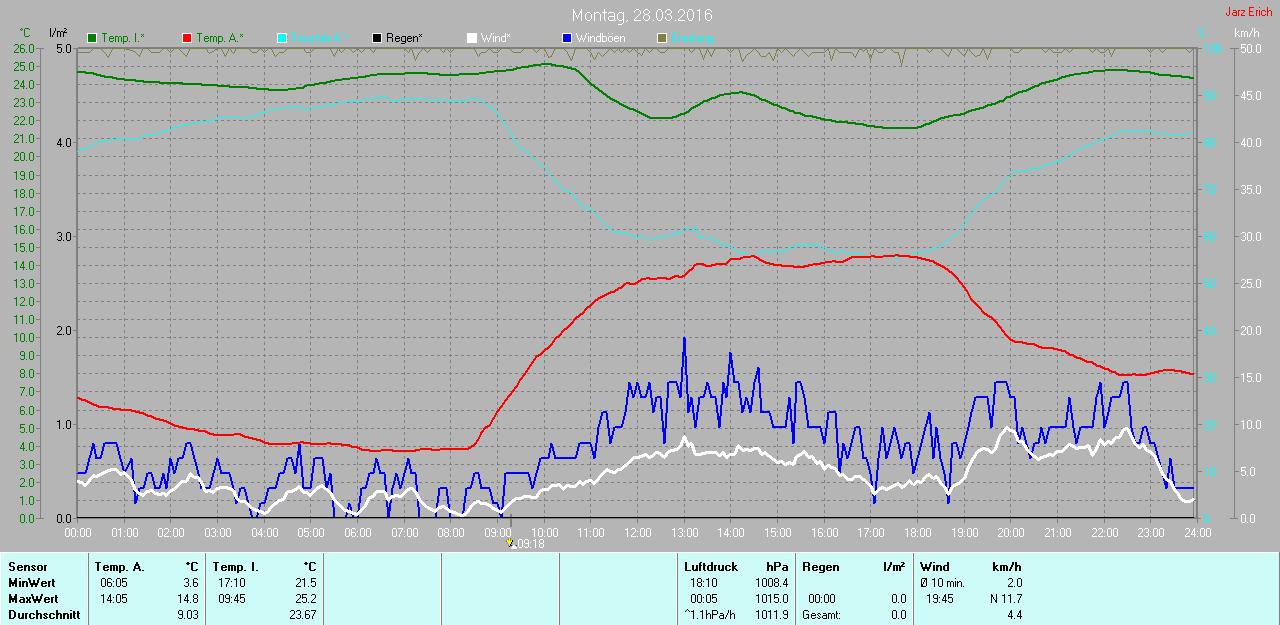This screenshot has height=625, width=1280.
Task: Click the "Temp. I." table column header
Action: point(236,567)
